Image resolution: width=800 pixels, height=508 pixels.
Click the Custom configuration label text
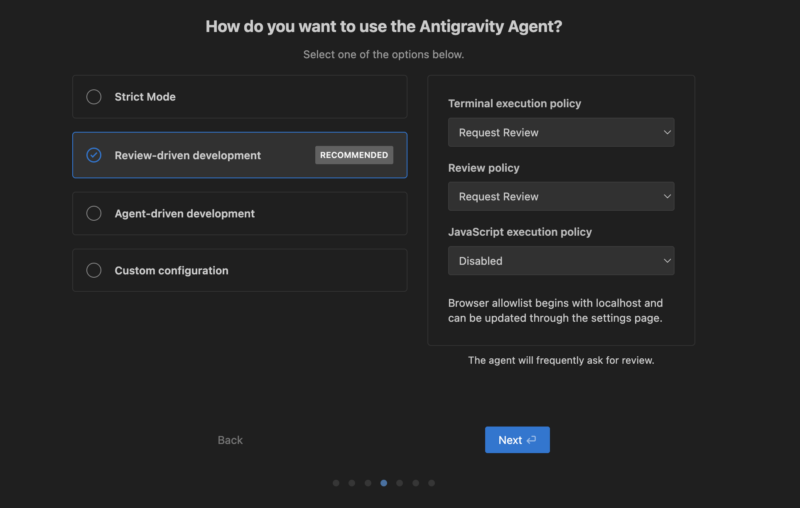pyautogui.click(x=171, y=270)
